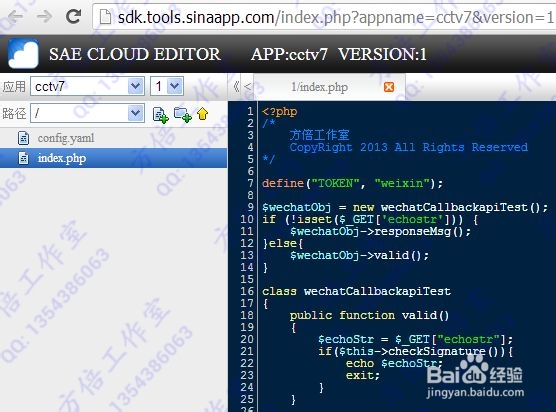556x412 pixels.
Task: Collapse sidebar with double chevron
Action: (237, 86)
